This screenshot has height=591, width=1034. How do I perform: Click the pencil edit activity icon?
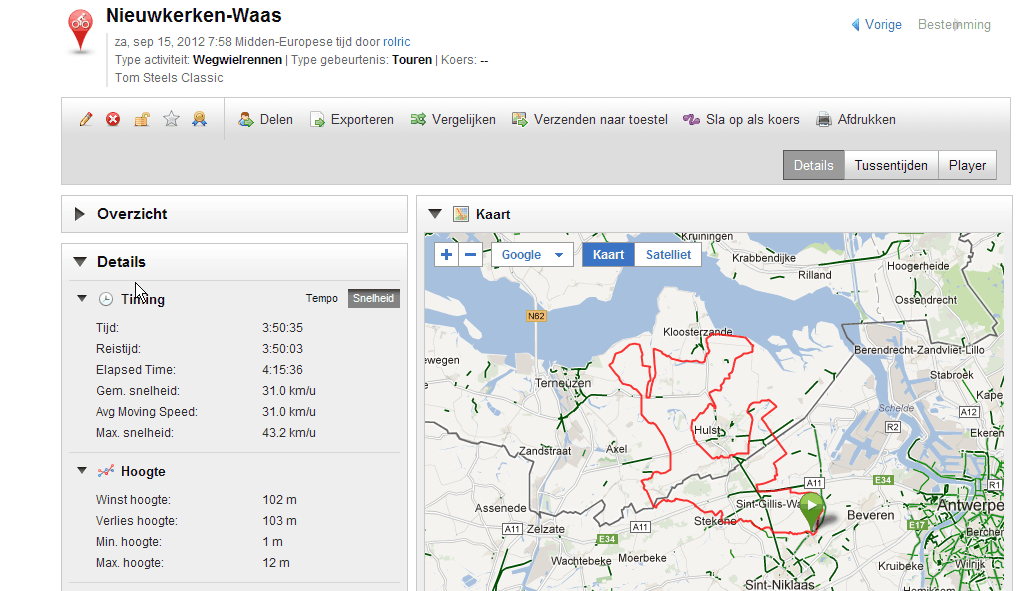coord(86,119)
